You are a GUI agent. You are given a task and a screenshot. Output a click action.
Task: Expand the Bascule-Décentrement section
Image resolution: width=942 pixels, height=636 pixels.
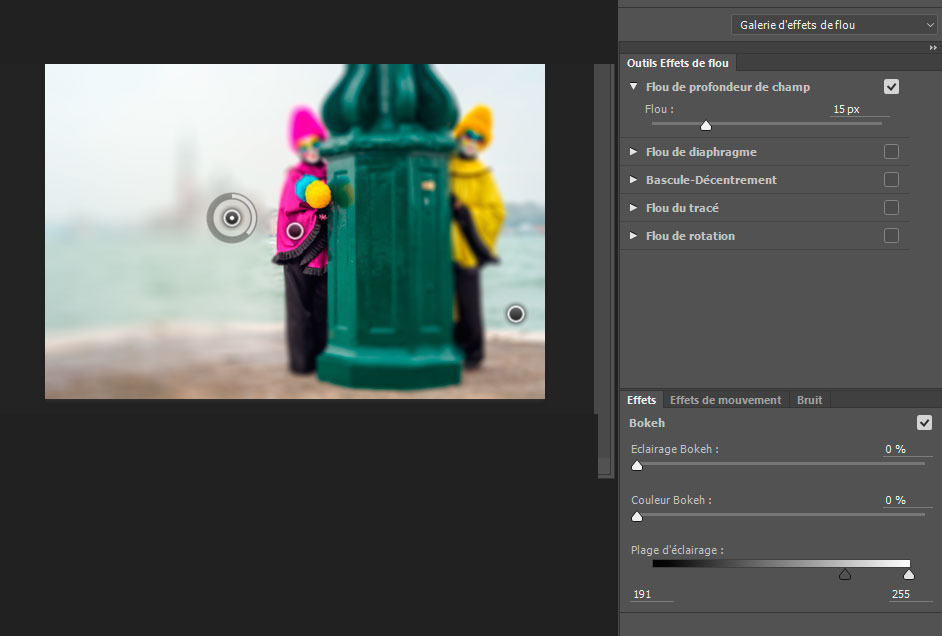[634, 180]
